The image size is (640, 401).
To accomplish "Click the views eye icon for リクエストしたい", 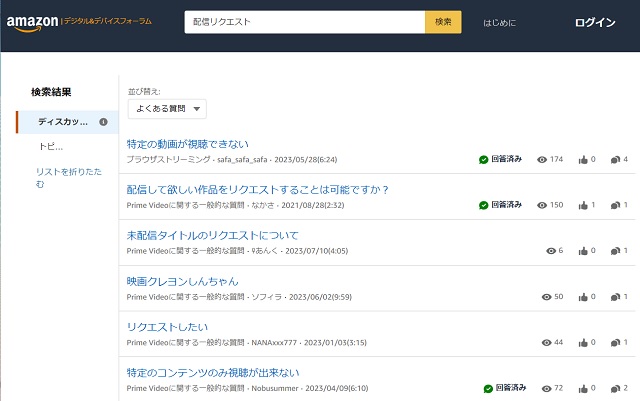I will click(547, 343).
